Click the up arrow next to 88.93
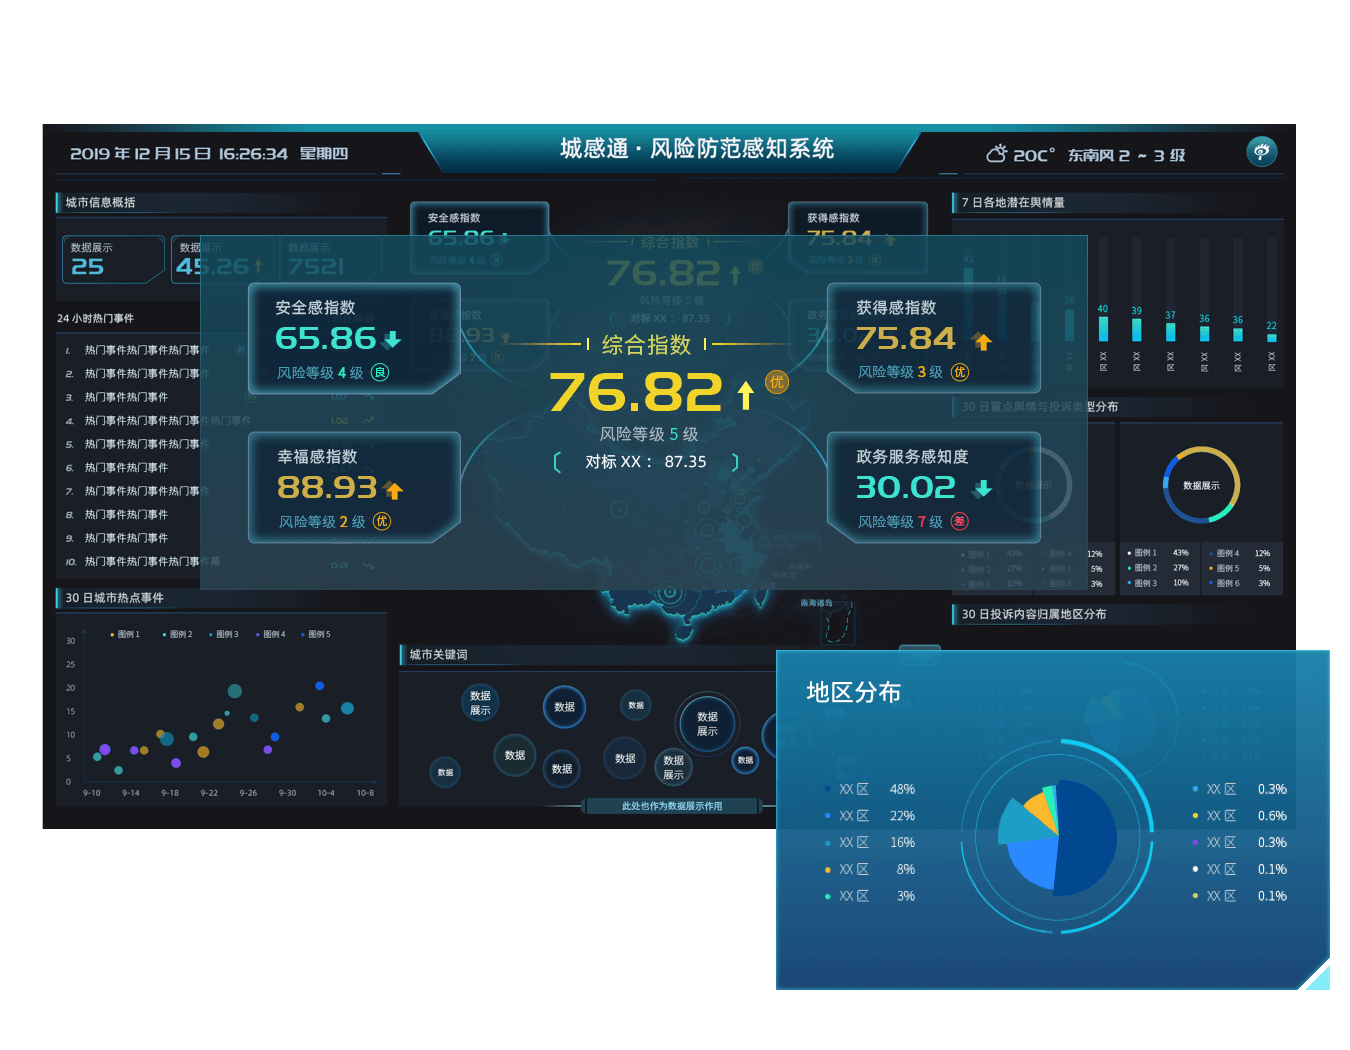The image size is (1350, 1050). click(394, 490)
